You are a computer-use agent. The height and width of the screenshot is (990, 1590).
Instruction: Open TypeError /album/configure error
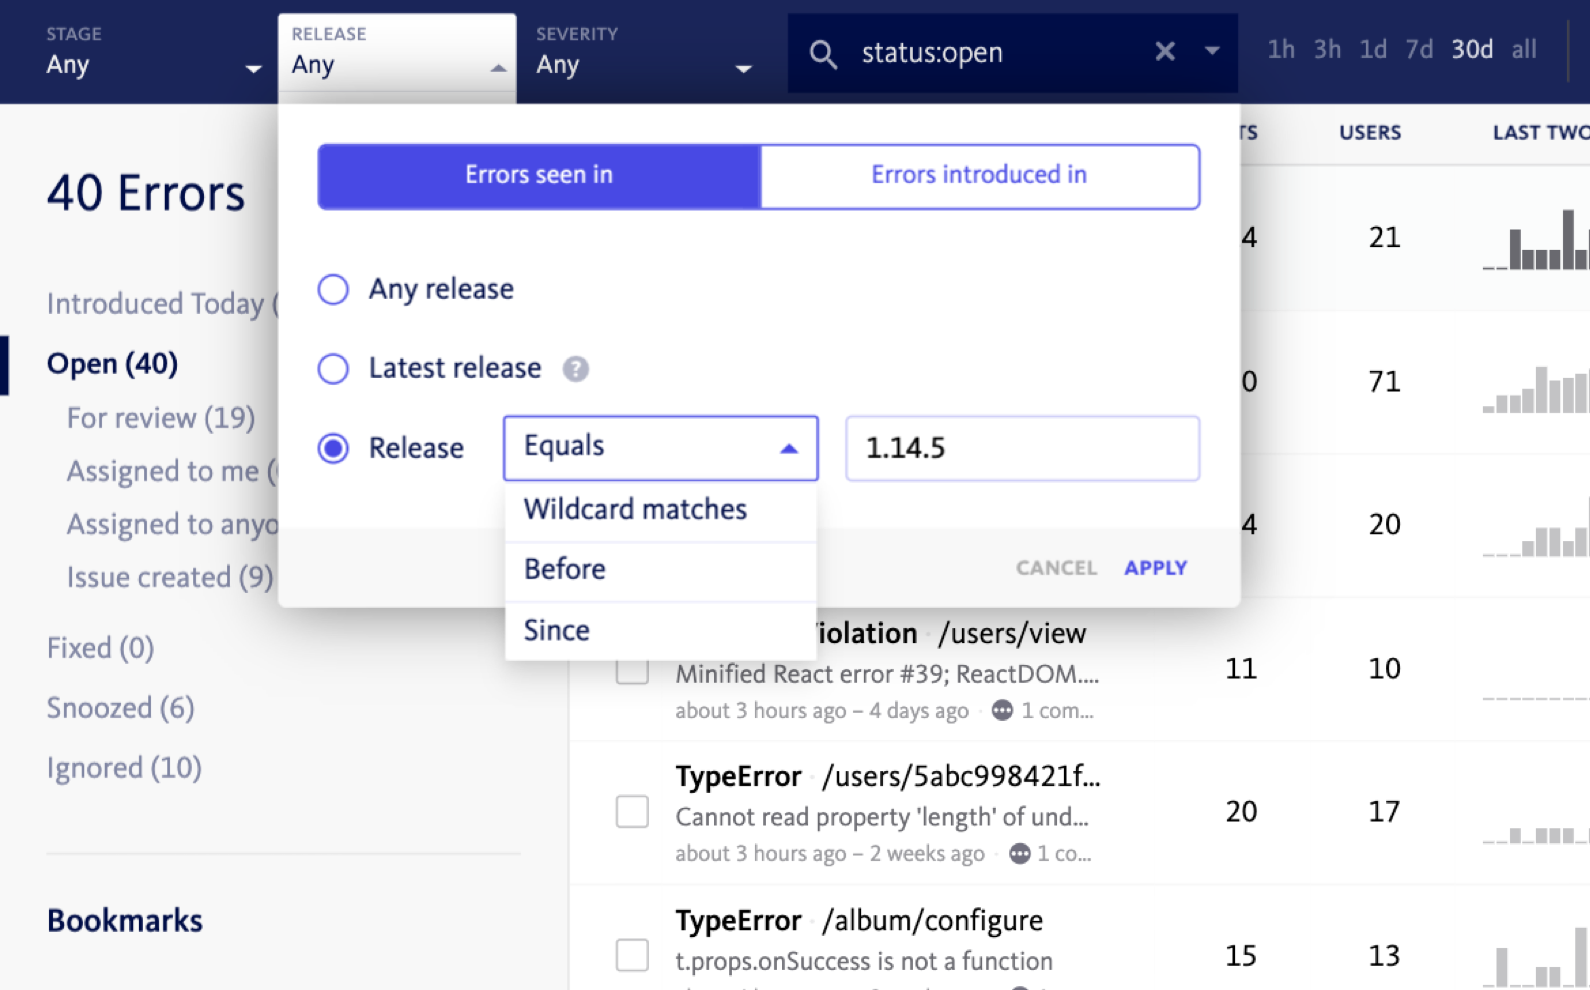click(859, 921)
